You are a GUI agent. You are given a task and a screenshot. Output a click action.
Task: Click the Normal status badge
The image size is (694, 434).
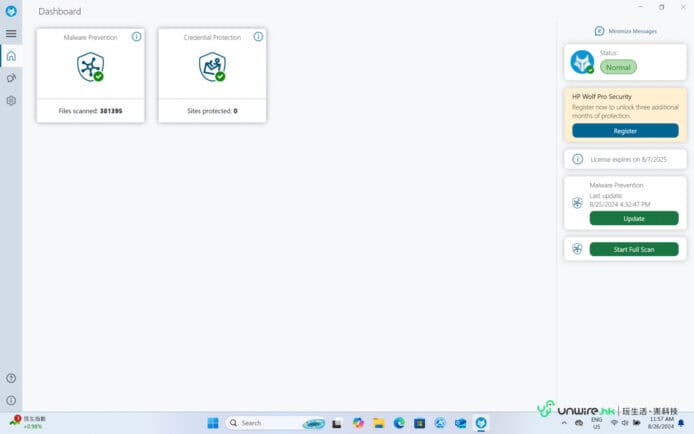pyautogui.click(x=618, y=67)
